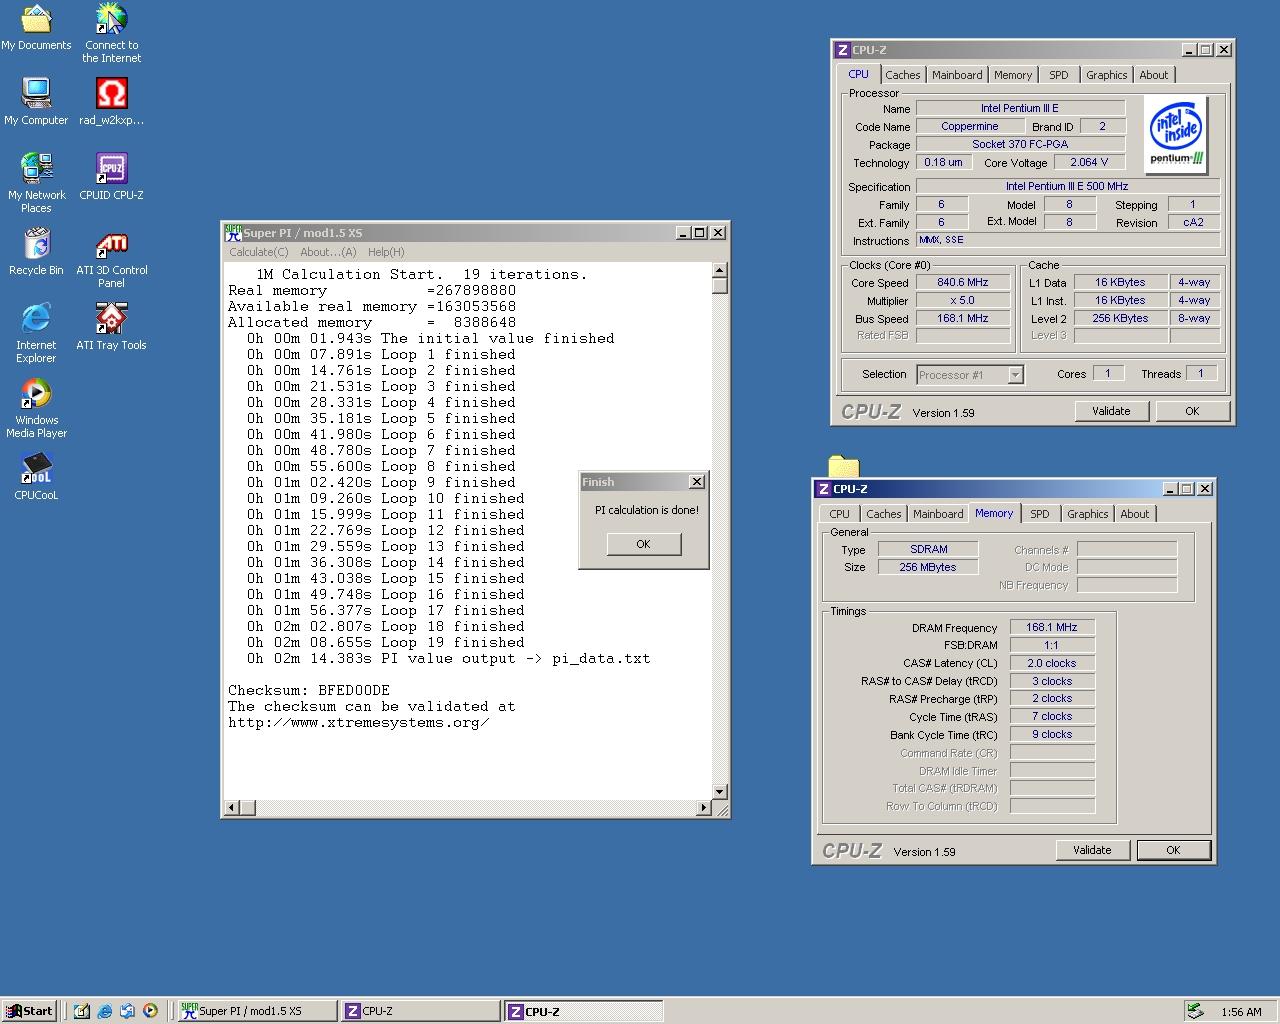Activate the second CPU-Z taskbar button

tap(584, 1011)
